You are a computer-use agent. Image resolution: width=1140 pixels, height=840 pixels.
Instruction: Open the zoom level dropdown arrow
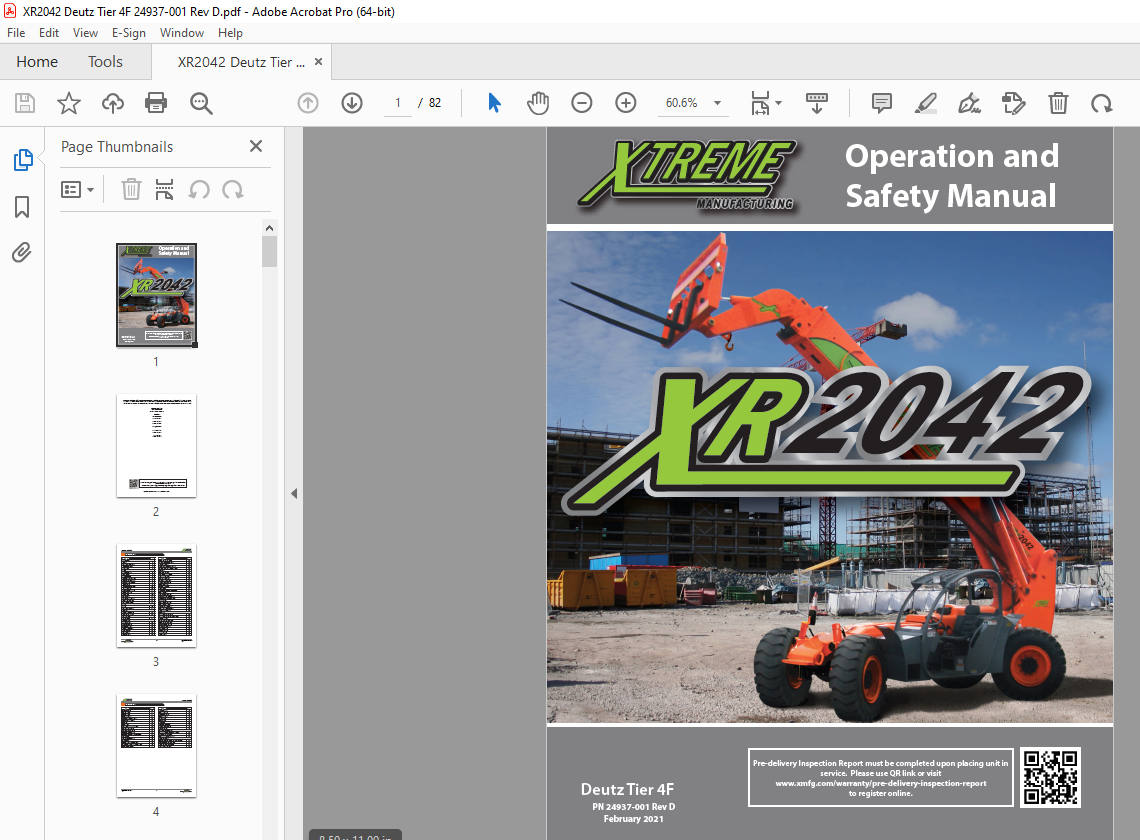click(x=718, y=103)
